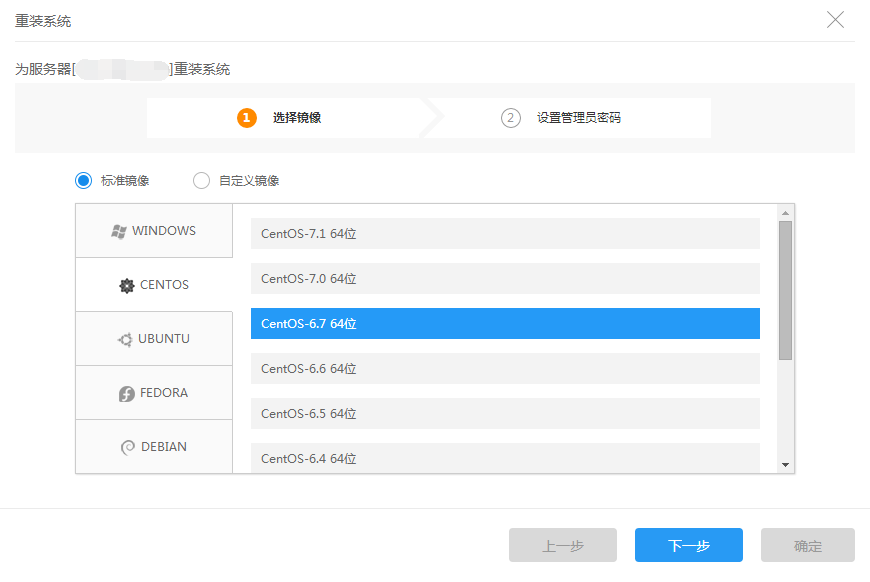Viewport: 870px width, 582px height.
Task: Open the FEDORA image tab
Action: [154, 392]
